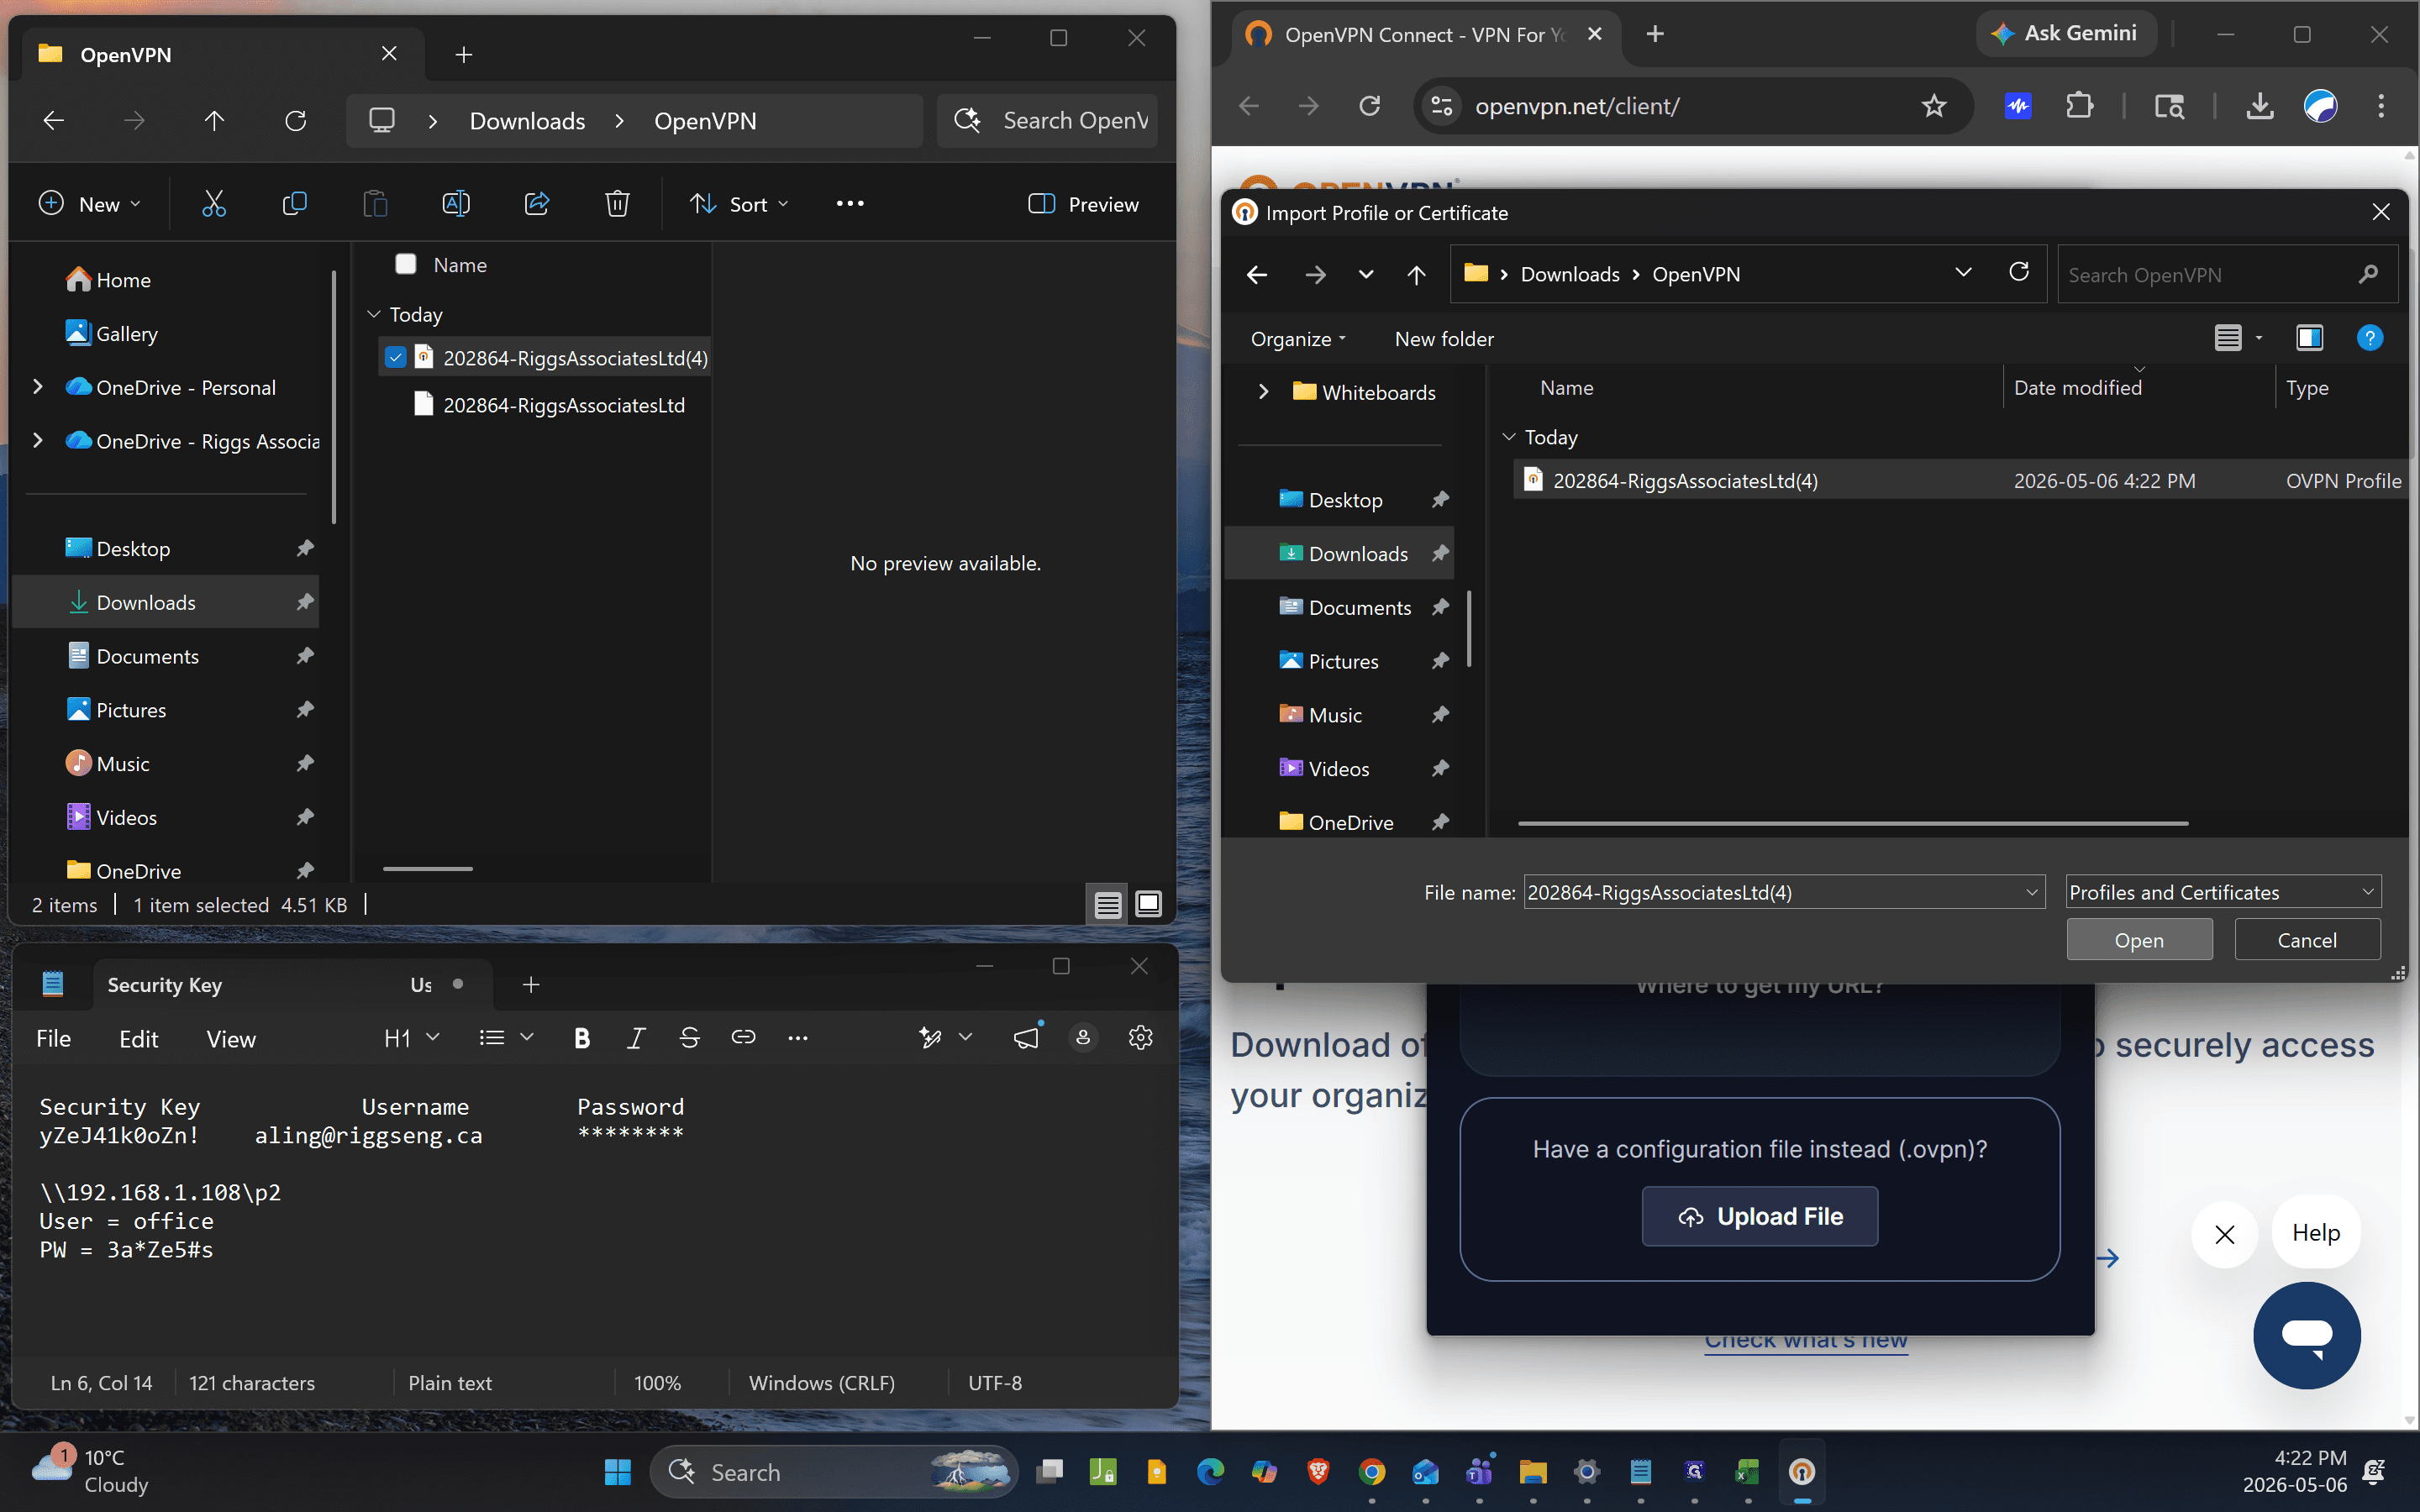This screenshot has width=2420, height=1512.
Task: Open Notepad View menu
Action: (x=231, y=1039)
